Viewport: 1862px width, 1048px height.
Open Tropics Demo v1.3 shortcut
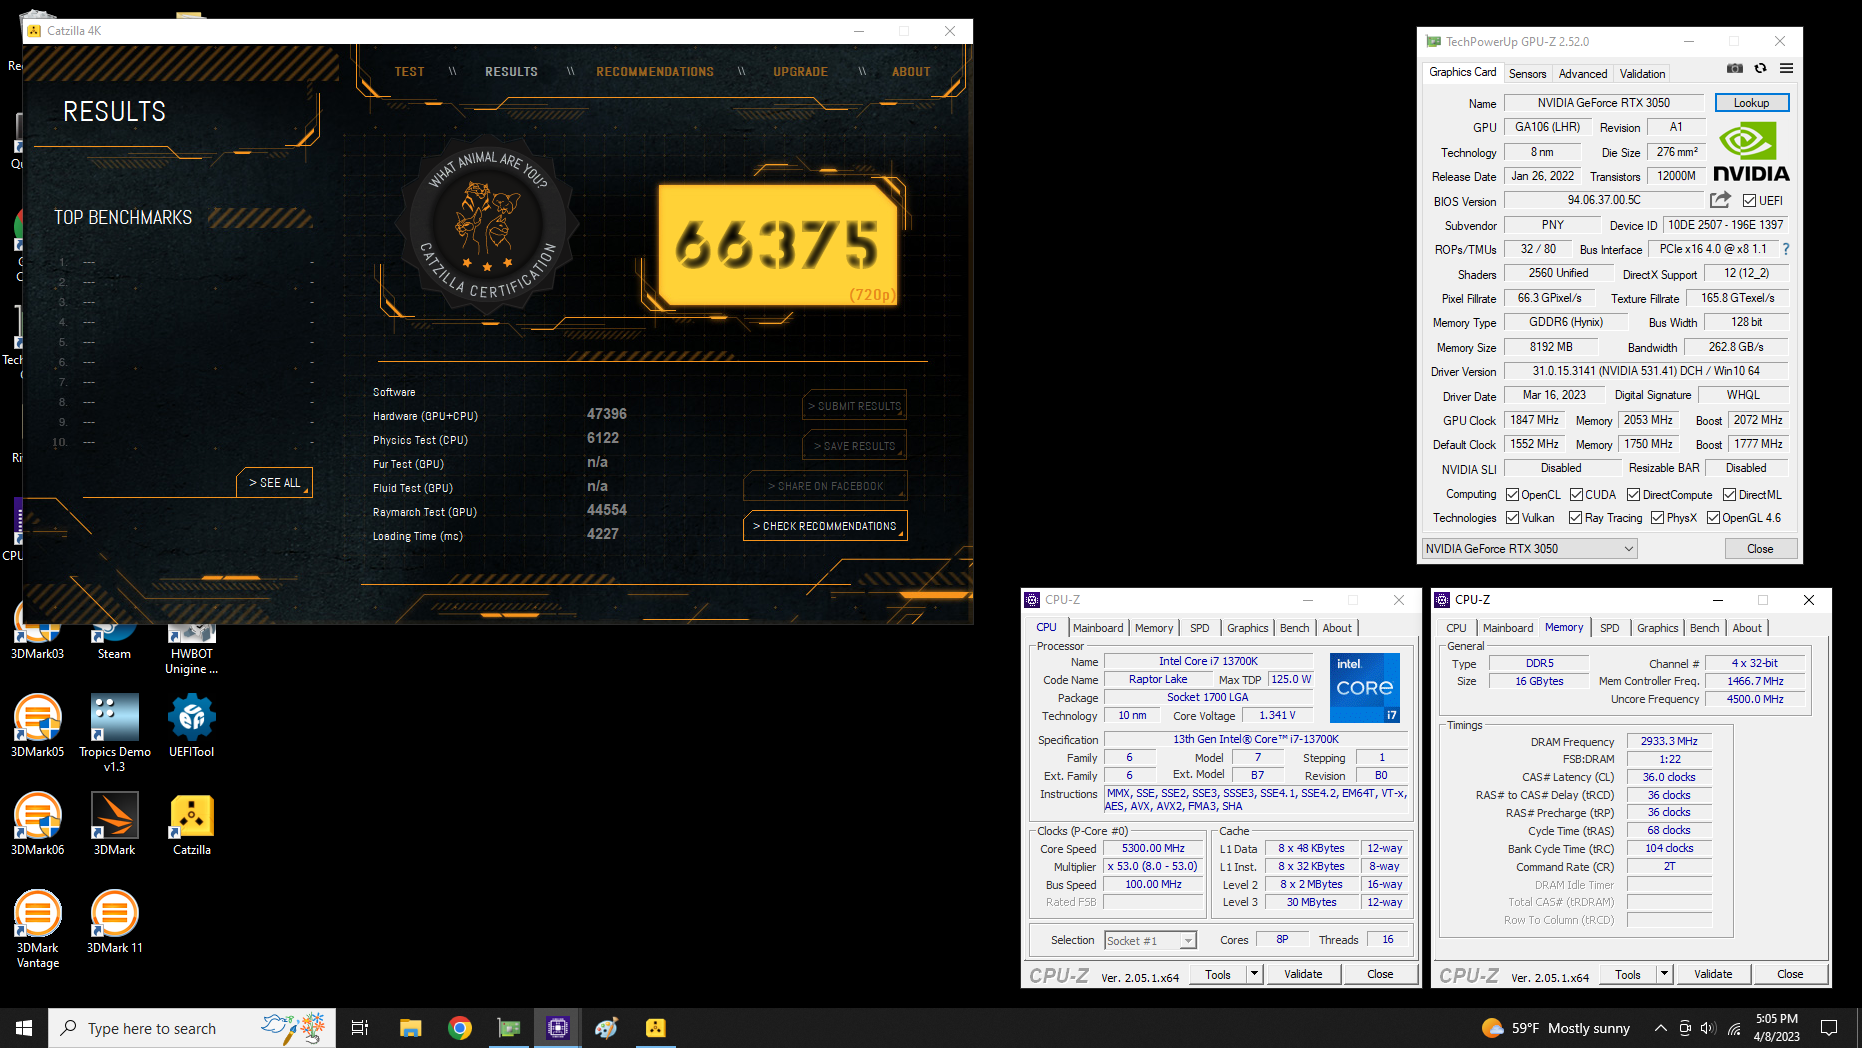click(x=114, y=733)
